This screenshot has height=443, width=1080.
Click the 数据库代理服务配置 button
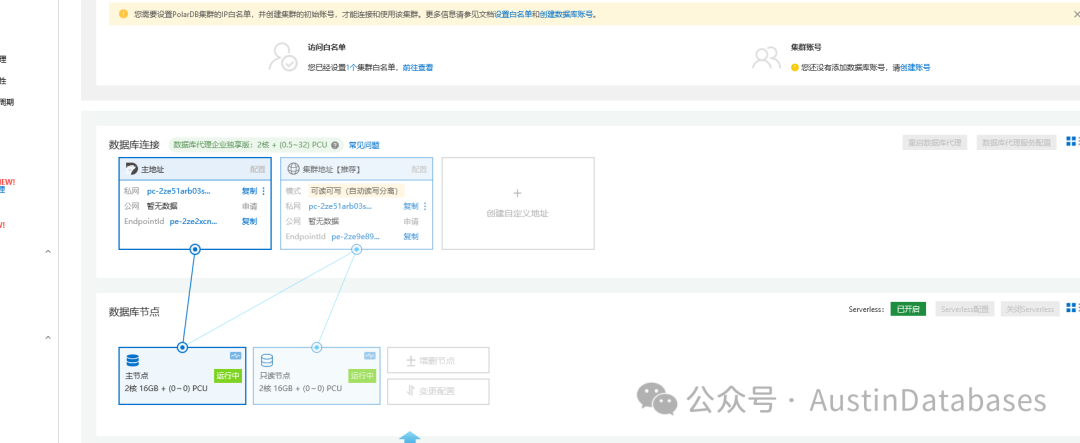[1016, 143]
